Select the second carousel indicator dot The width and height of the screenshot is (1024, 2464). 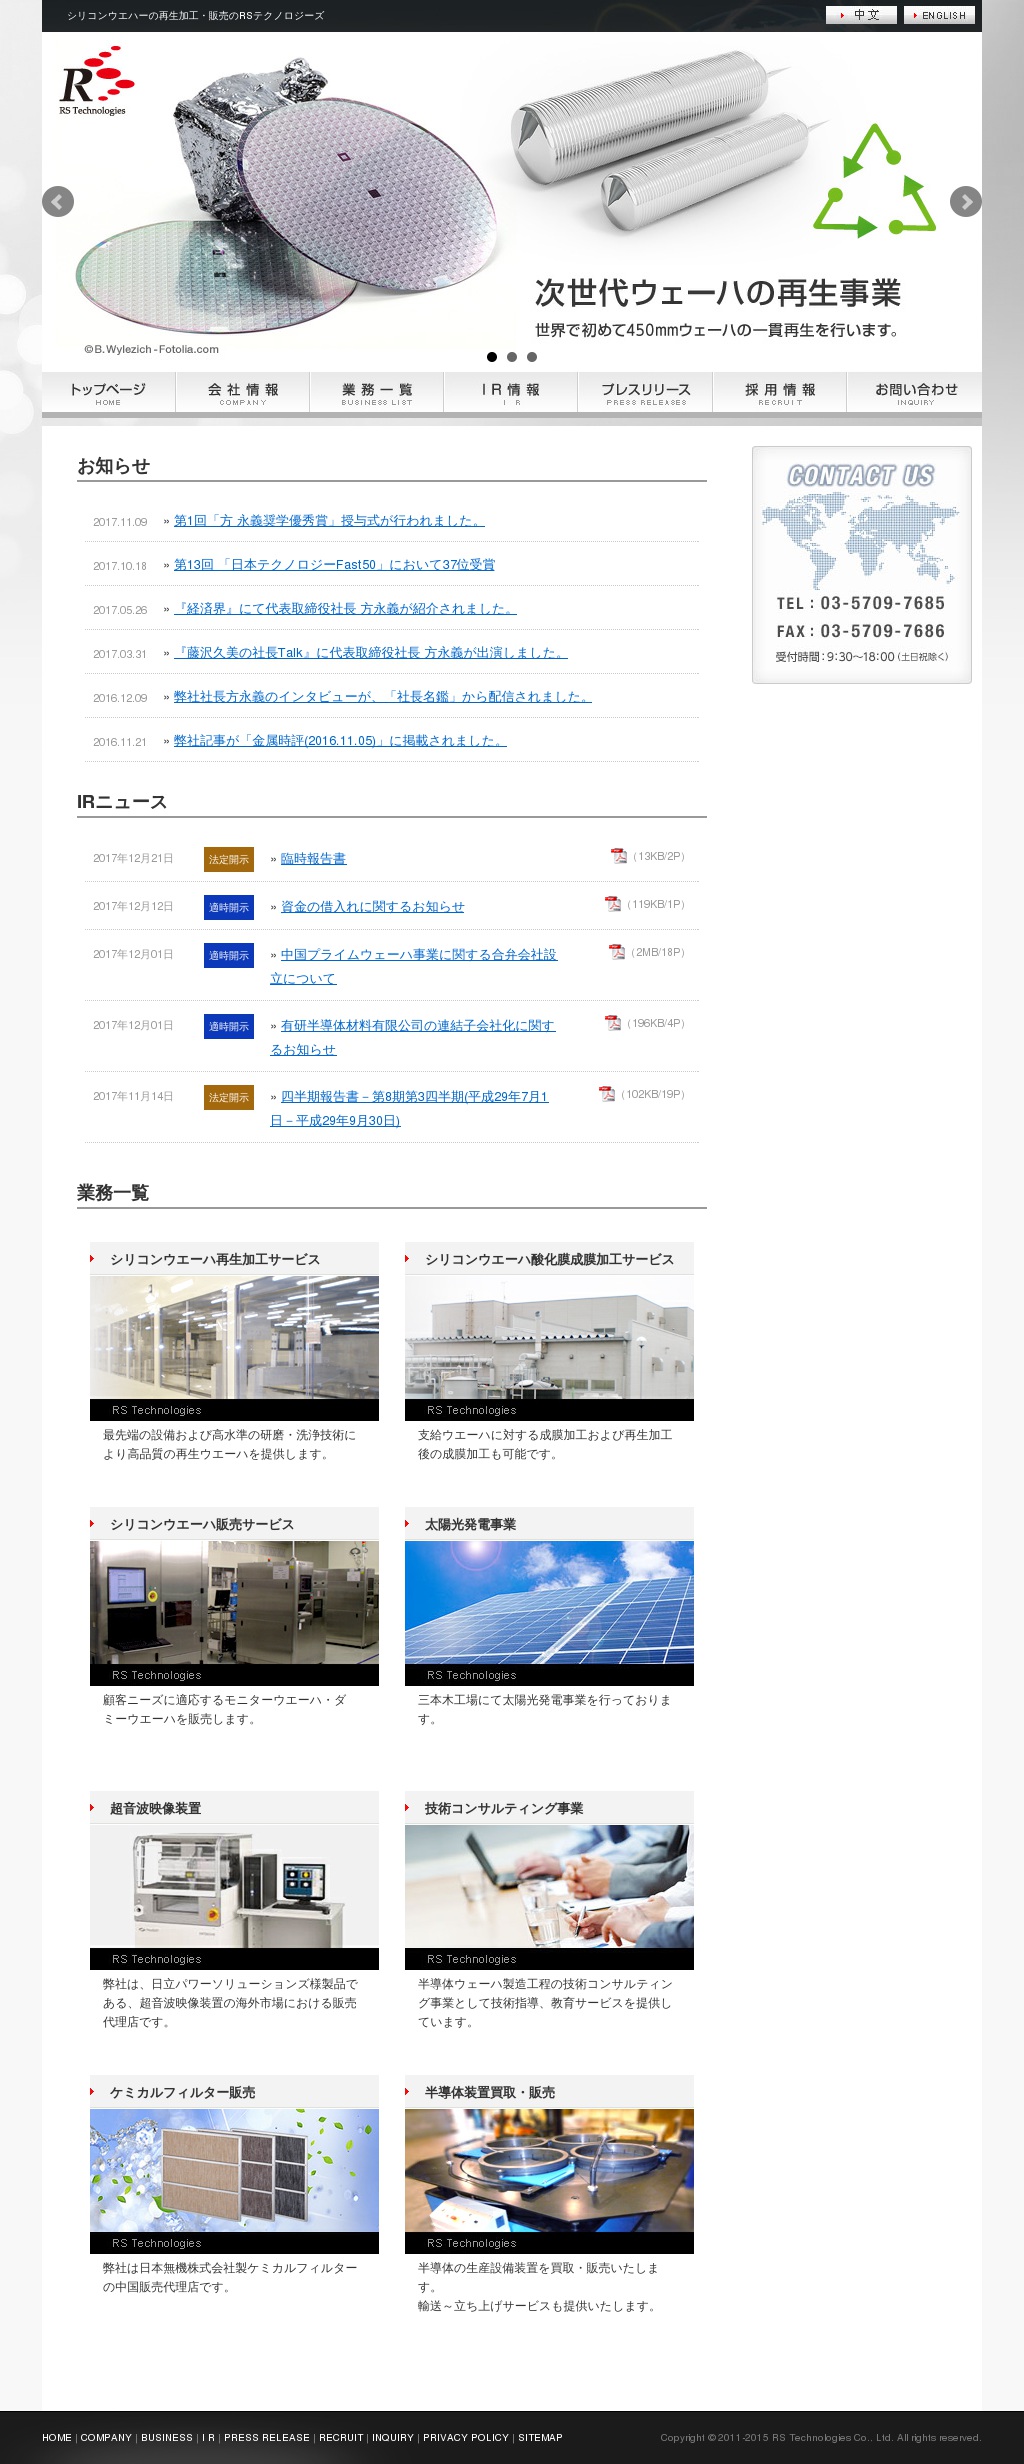coord(512,357)
